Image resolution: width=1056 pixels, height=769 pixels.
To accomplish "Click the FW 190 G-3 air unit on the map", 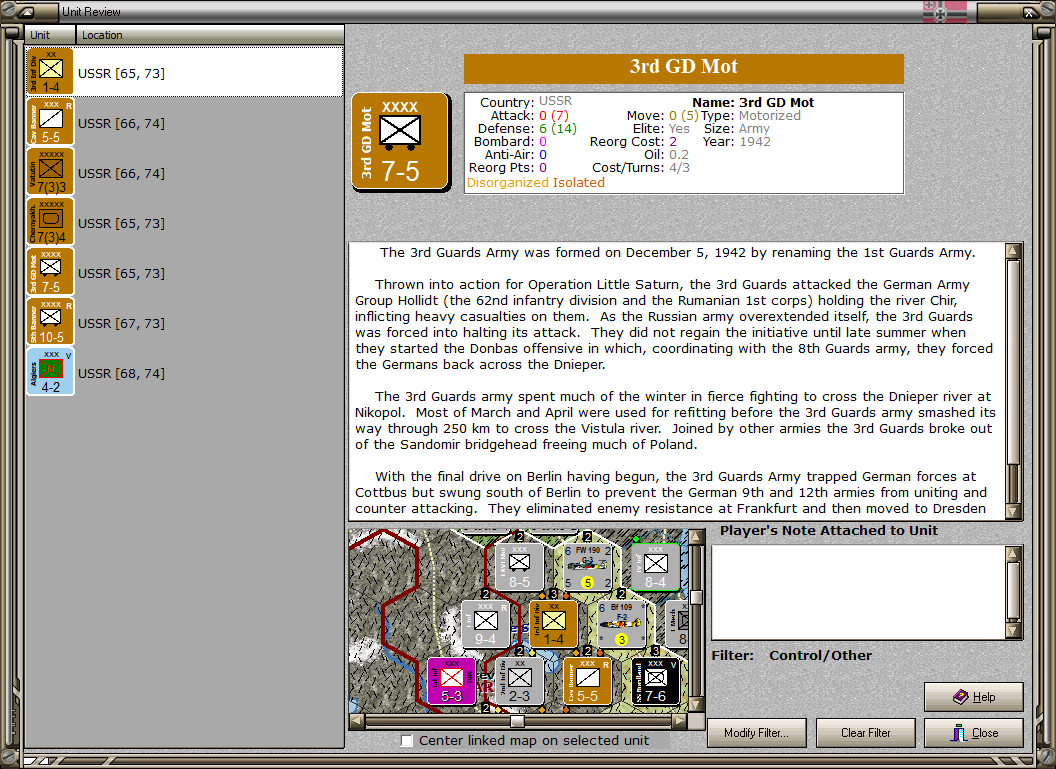I will pos(587,566).
